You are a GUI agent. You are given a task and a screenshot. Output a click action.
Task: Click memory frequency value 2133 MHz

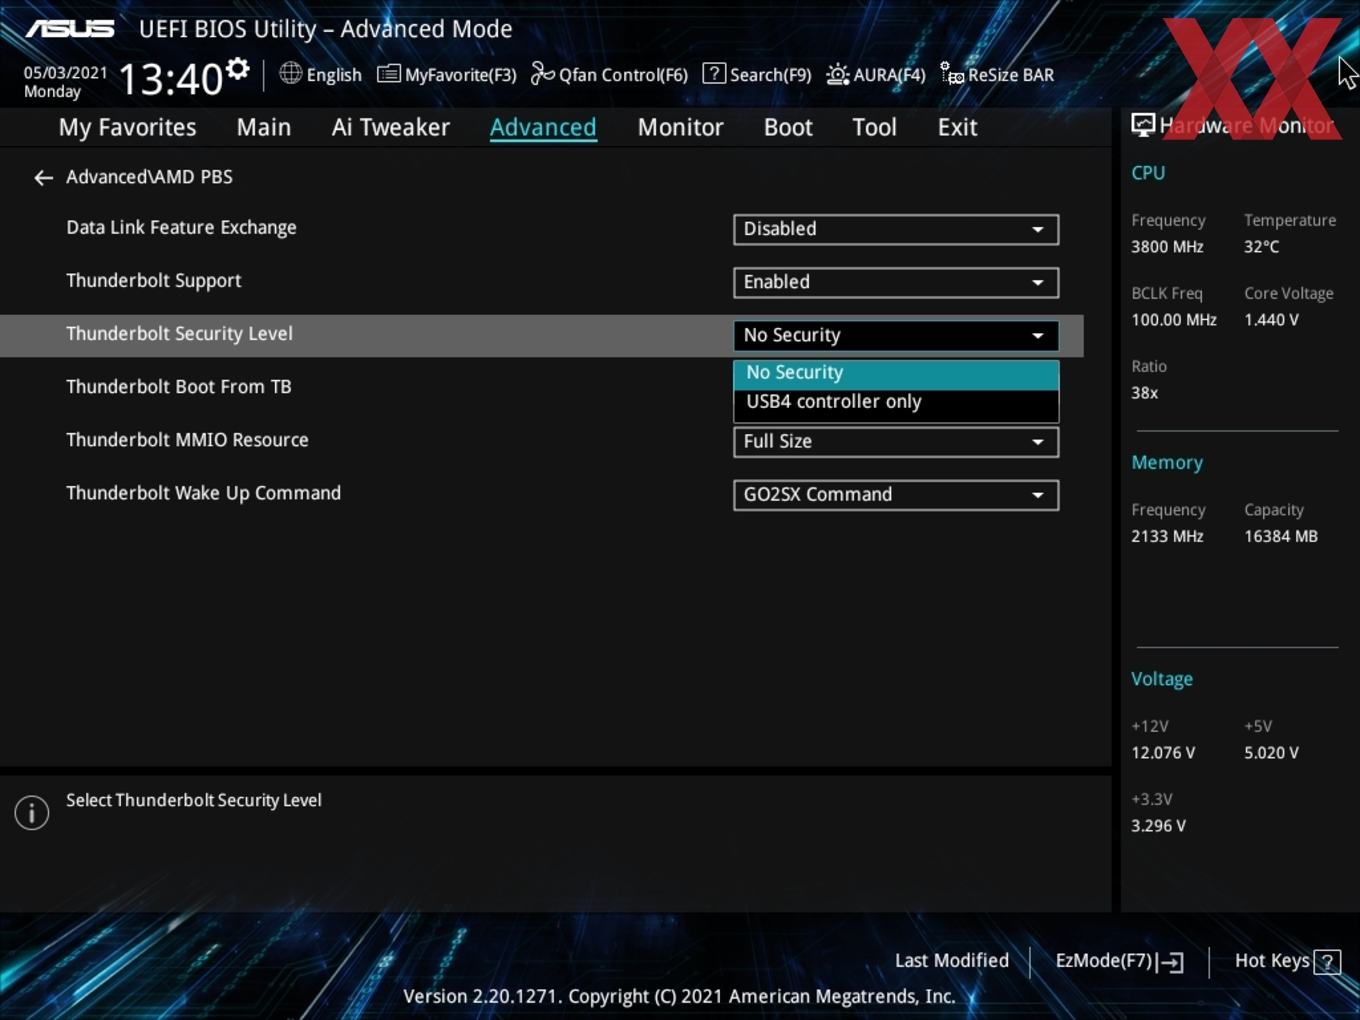coord(1167,537)
